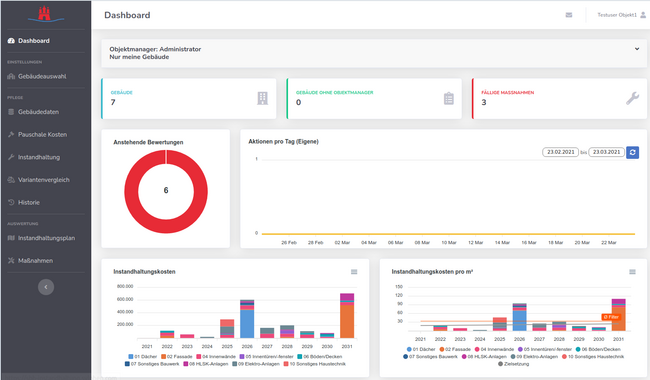Screen dimensions: 650x380
Task: Toggle 04 Innenwände series in Instandhaltungskosten legend
Action: tap(216, 356)
